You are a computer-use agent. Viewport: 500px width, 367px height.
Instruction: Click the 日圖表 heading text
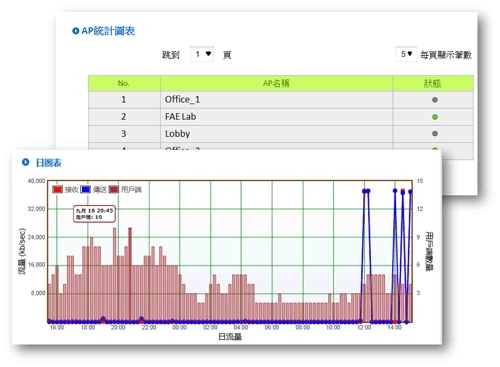coord(49,163)
